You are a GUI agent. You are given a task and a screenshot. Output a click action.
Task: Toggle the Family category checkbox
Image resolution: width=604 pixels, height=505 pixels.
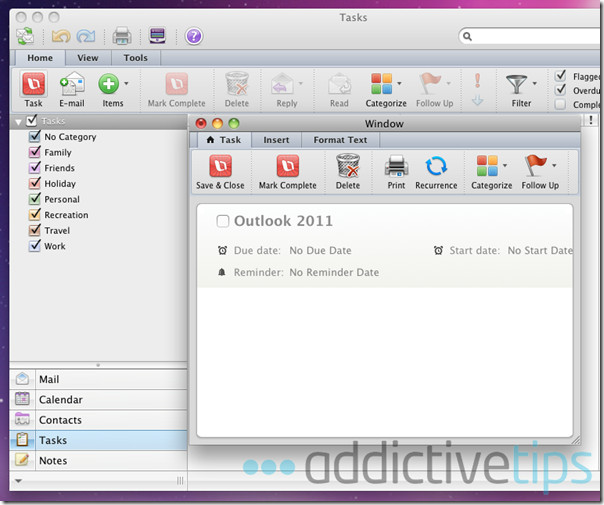(x=35, y=152)
